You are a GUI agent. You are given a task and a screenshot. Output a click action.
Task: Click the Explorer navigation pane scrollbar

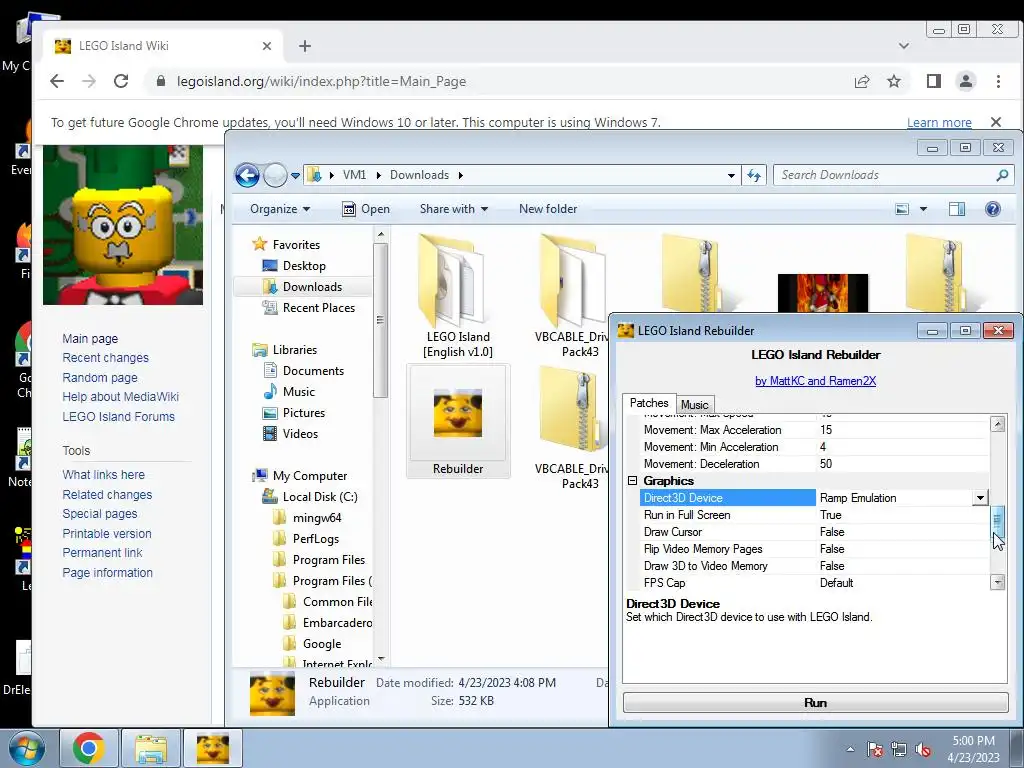381,320
